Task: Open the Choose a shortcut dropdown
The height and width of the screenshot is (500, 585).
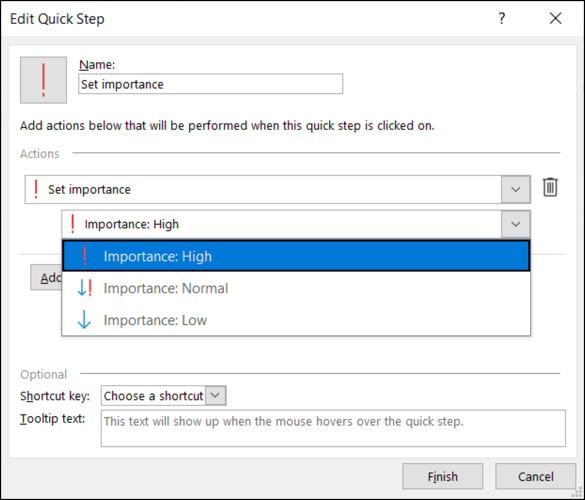Action: [x=215, y=396]
